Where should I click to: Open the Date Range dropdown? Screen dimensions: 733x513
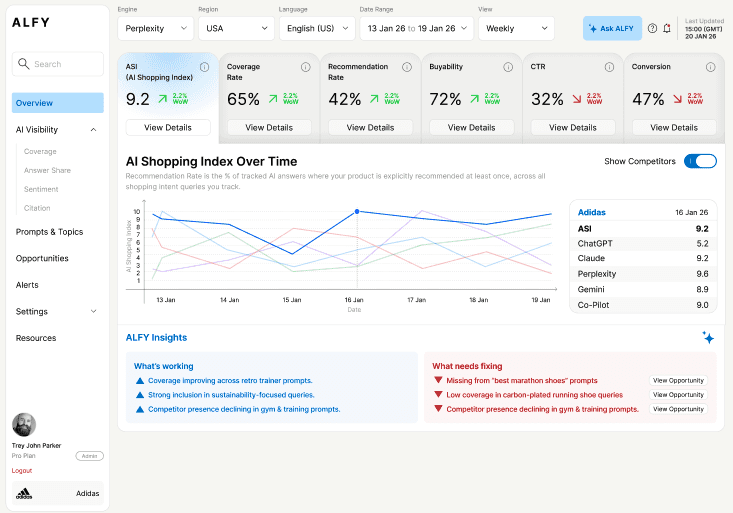point(417,29)
